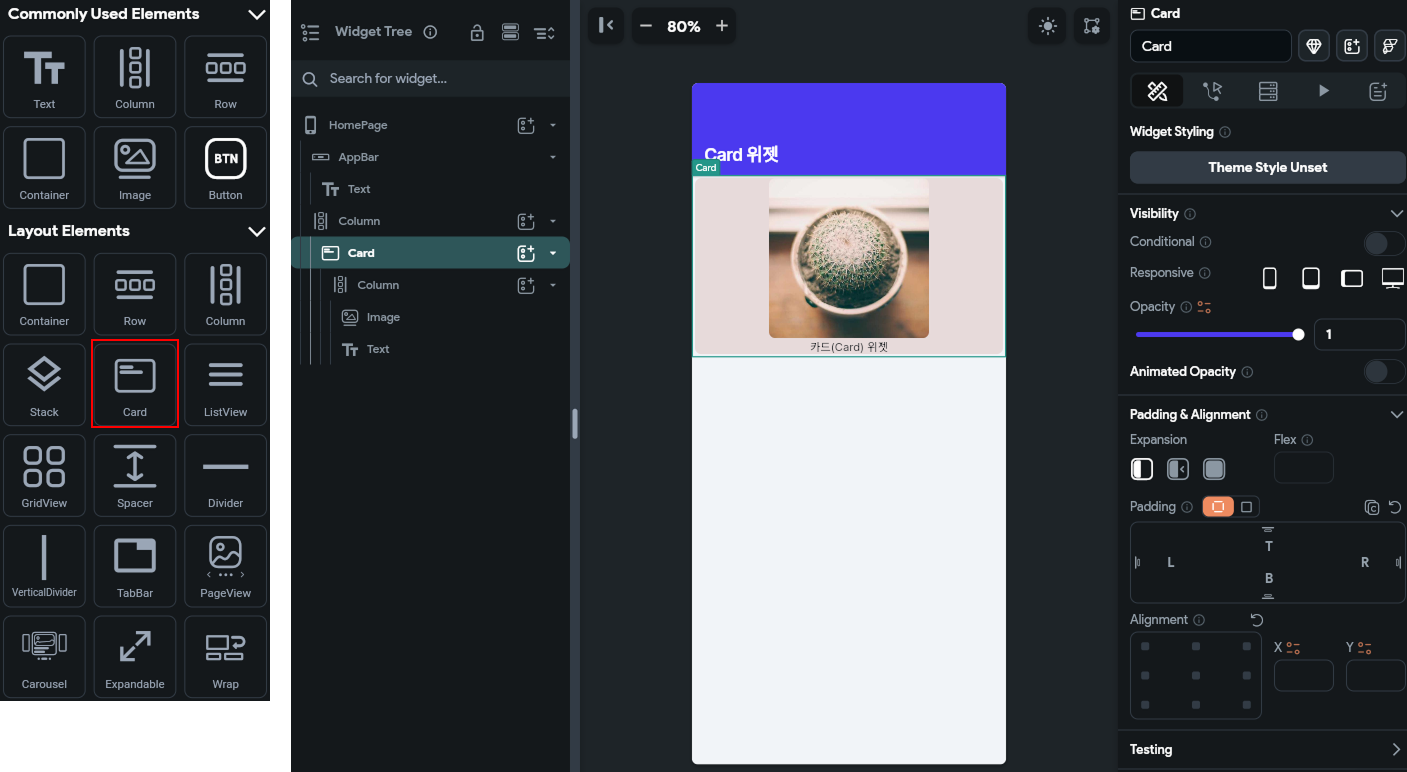Select the Text widget in Commonly Used Elements

pos(44,77)
